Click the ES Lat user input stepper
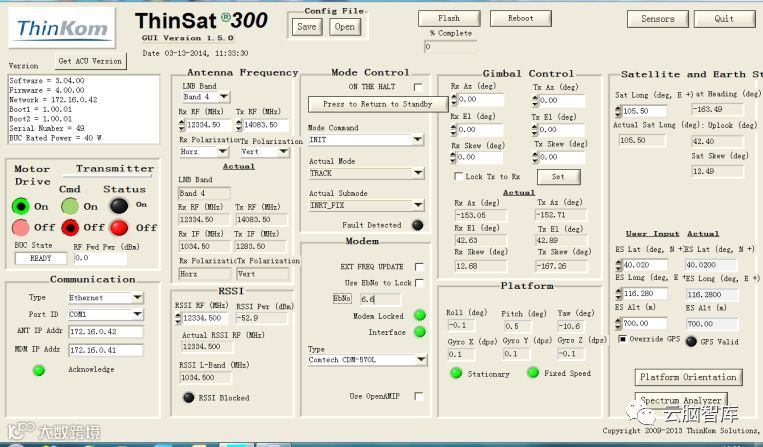The height and width of the screenshot is (447, 763). [x=618, y=265]
